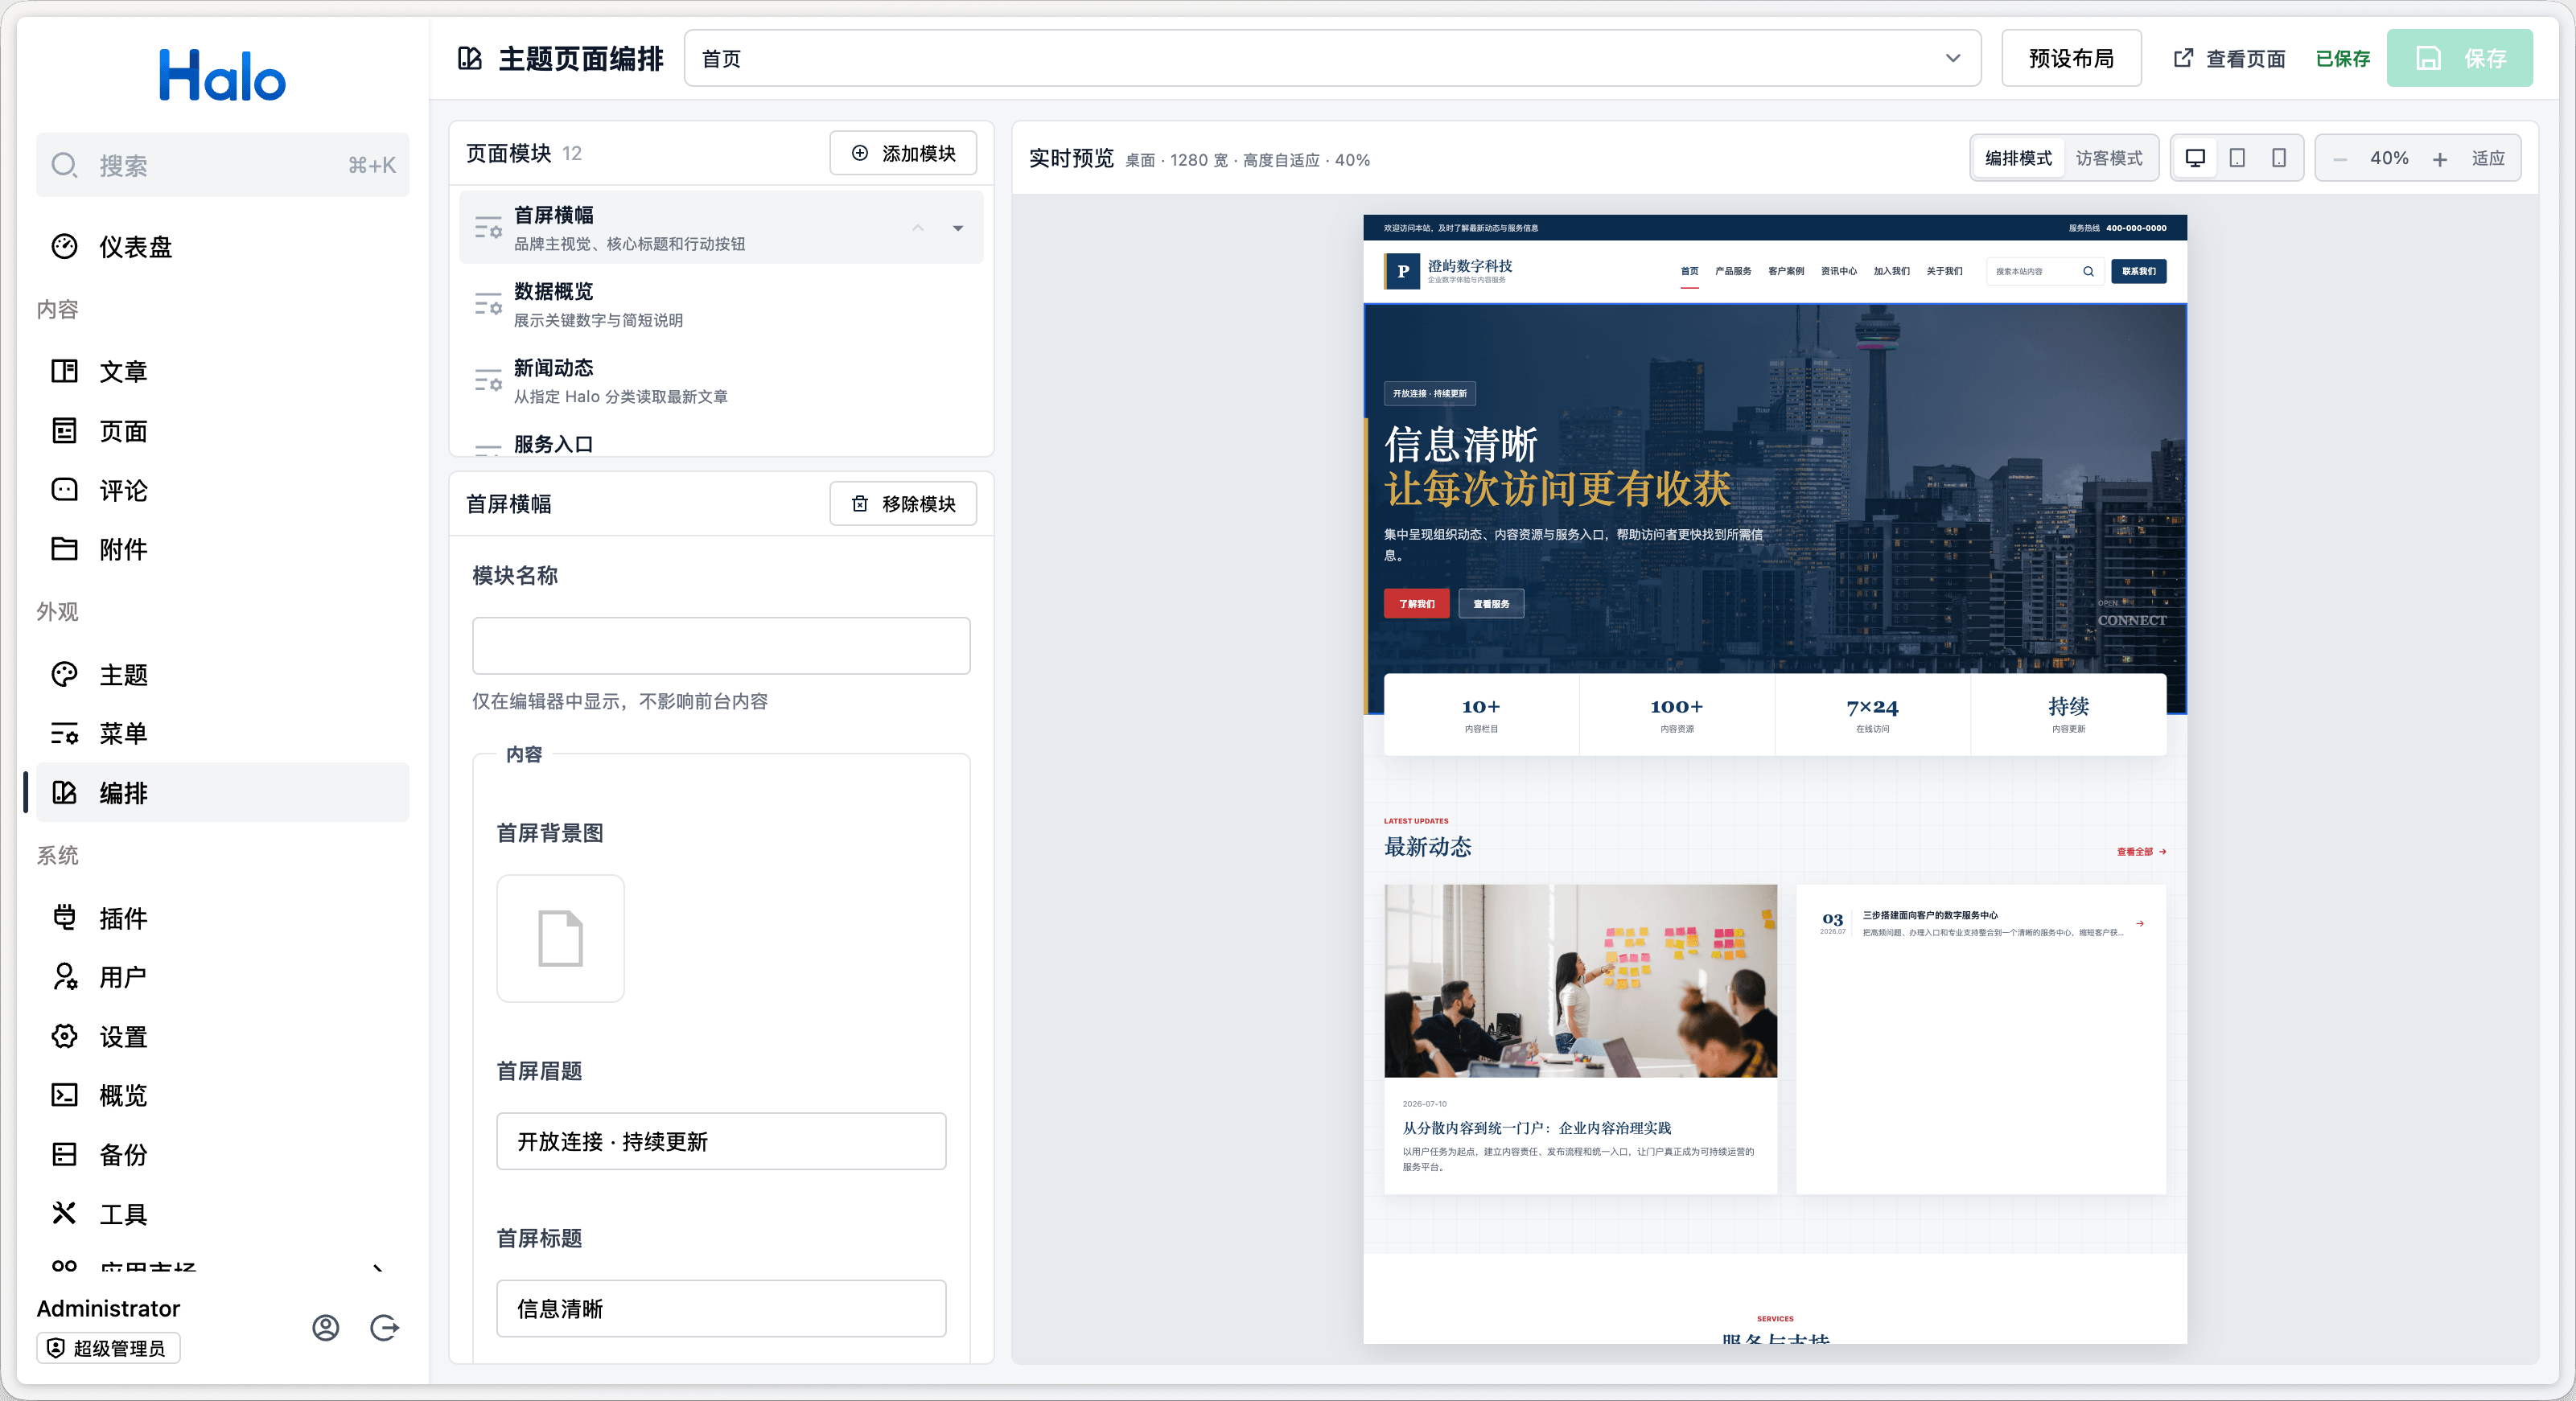Switch to 访客模式 mode
The height and width of the screenshot is (1401, 2576).
pos(2109,158)
